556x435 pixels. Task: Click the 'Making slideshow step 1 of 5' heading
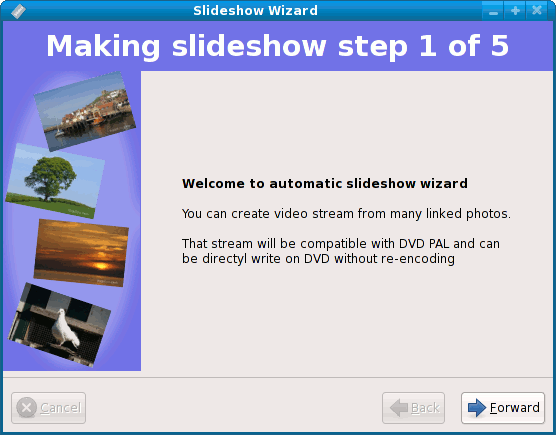[x=278, y=46]
